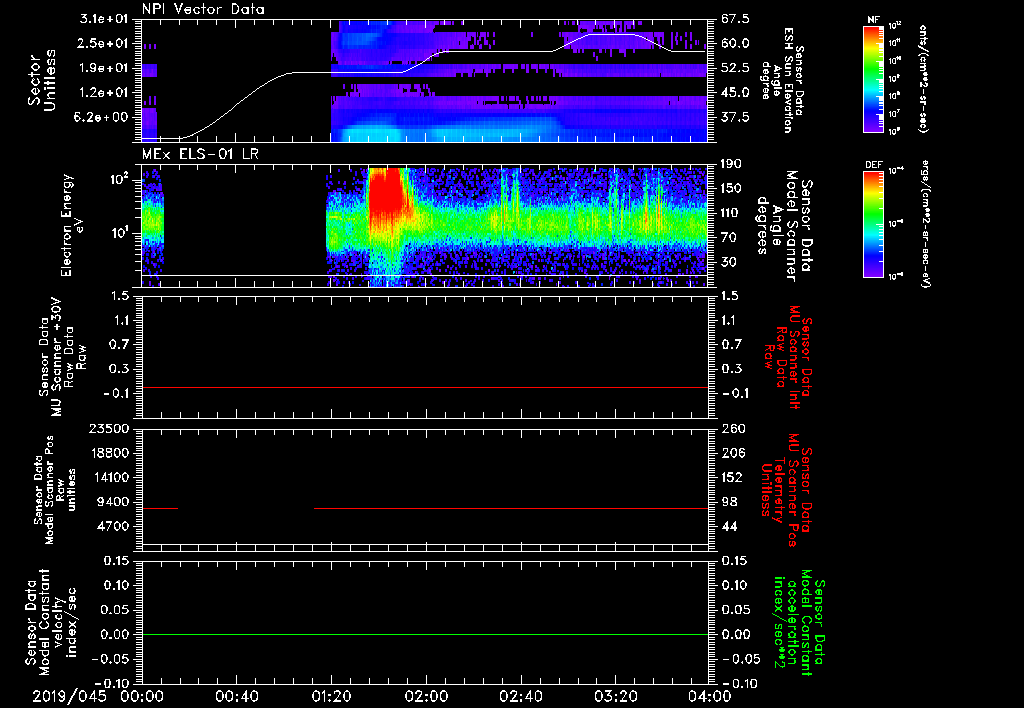Click the '2019/045' date label
The width and height of the screenshot is (1024, 708).
pos(69,696)
